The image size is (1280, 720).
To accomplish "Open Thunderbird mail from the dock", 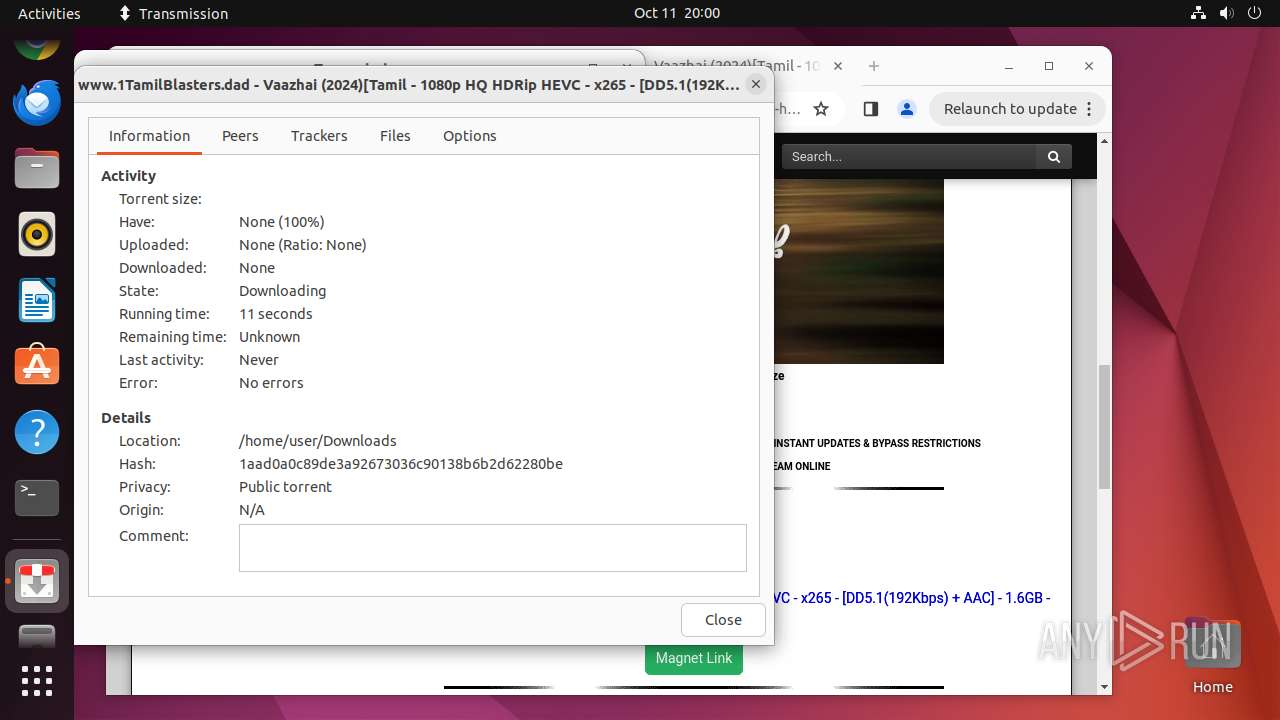I will click(x=37, y=103).
